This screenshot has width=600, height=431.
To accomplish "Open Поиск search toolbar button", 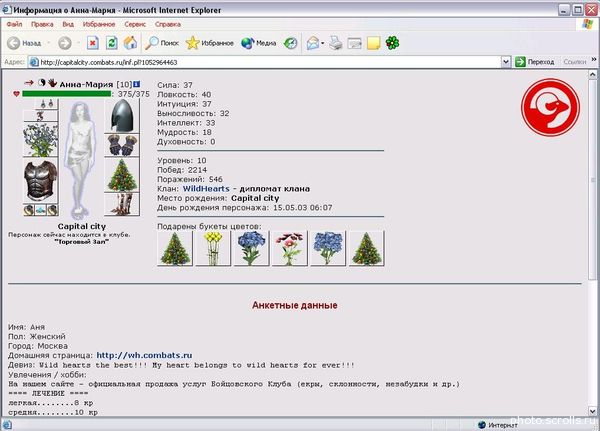I will [162, 43].
